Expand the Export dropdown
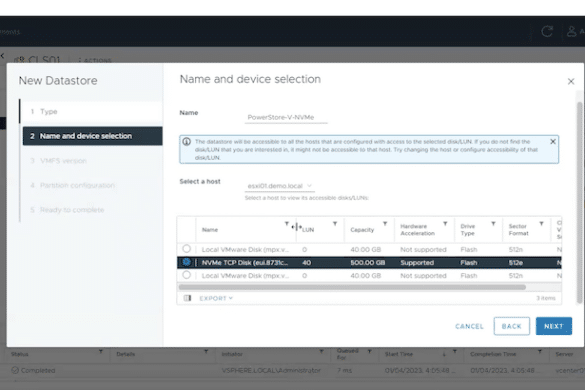This screenshot has width=585, height=390. click(216, 298)
